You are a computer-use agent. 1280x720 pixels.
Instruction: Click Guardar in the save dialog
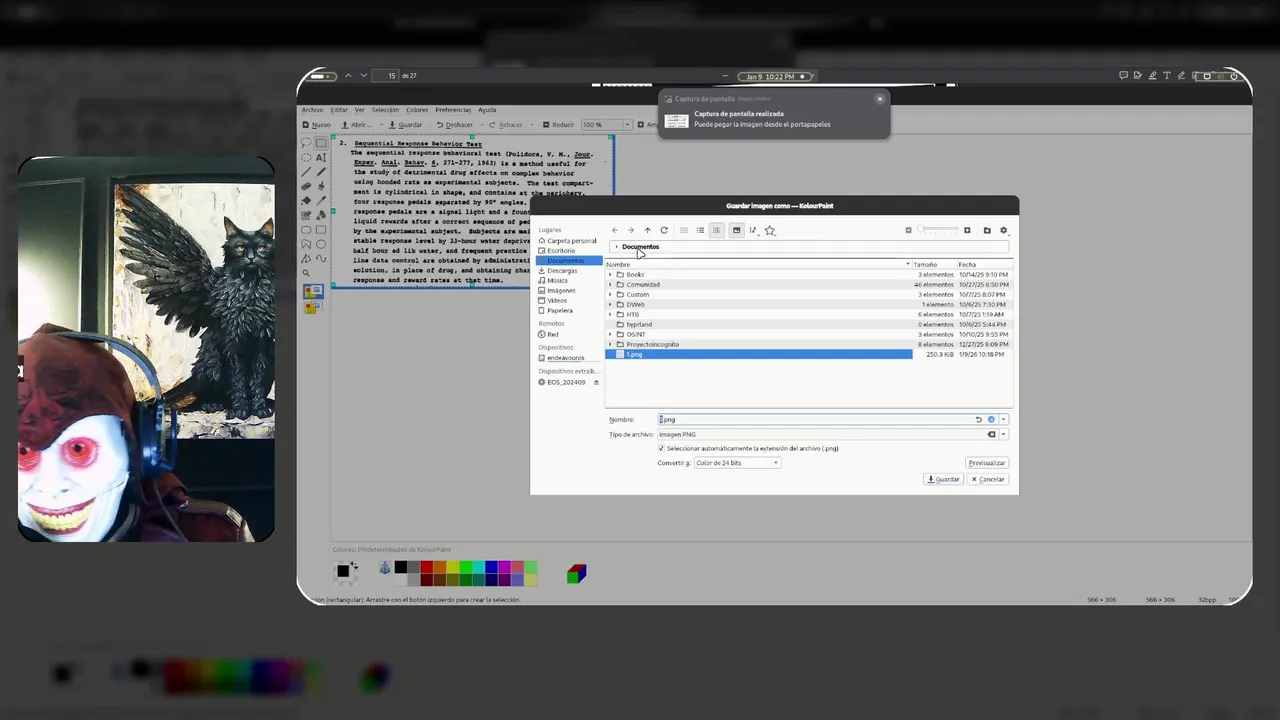point(943,479)
